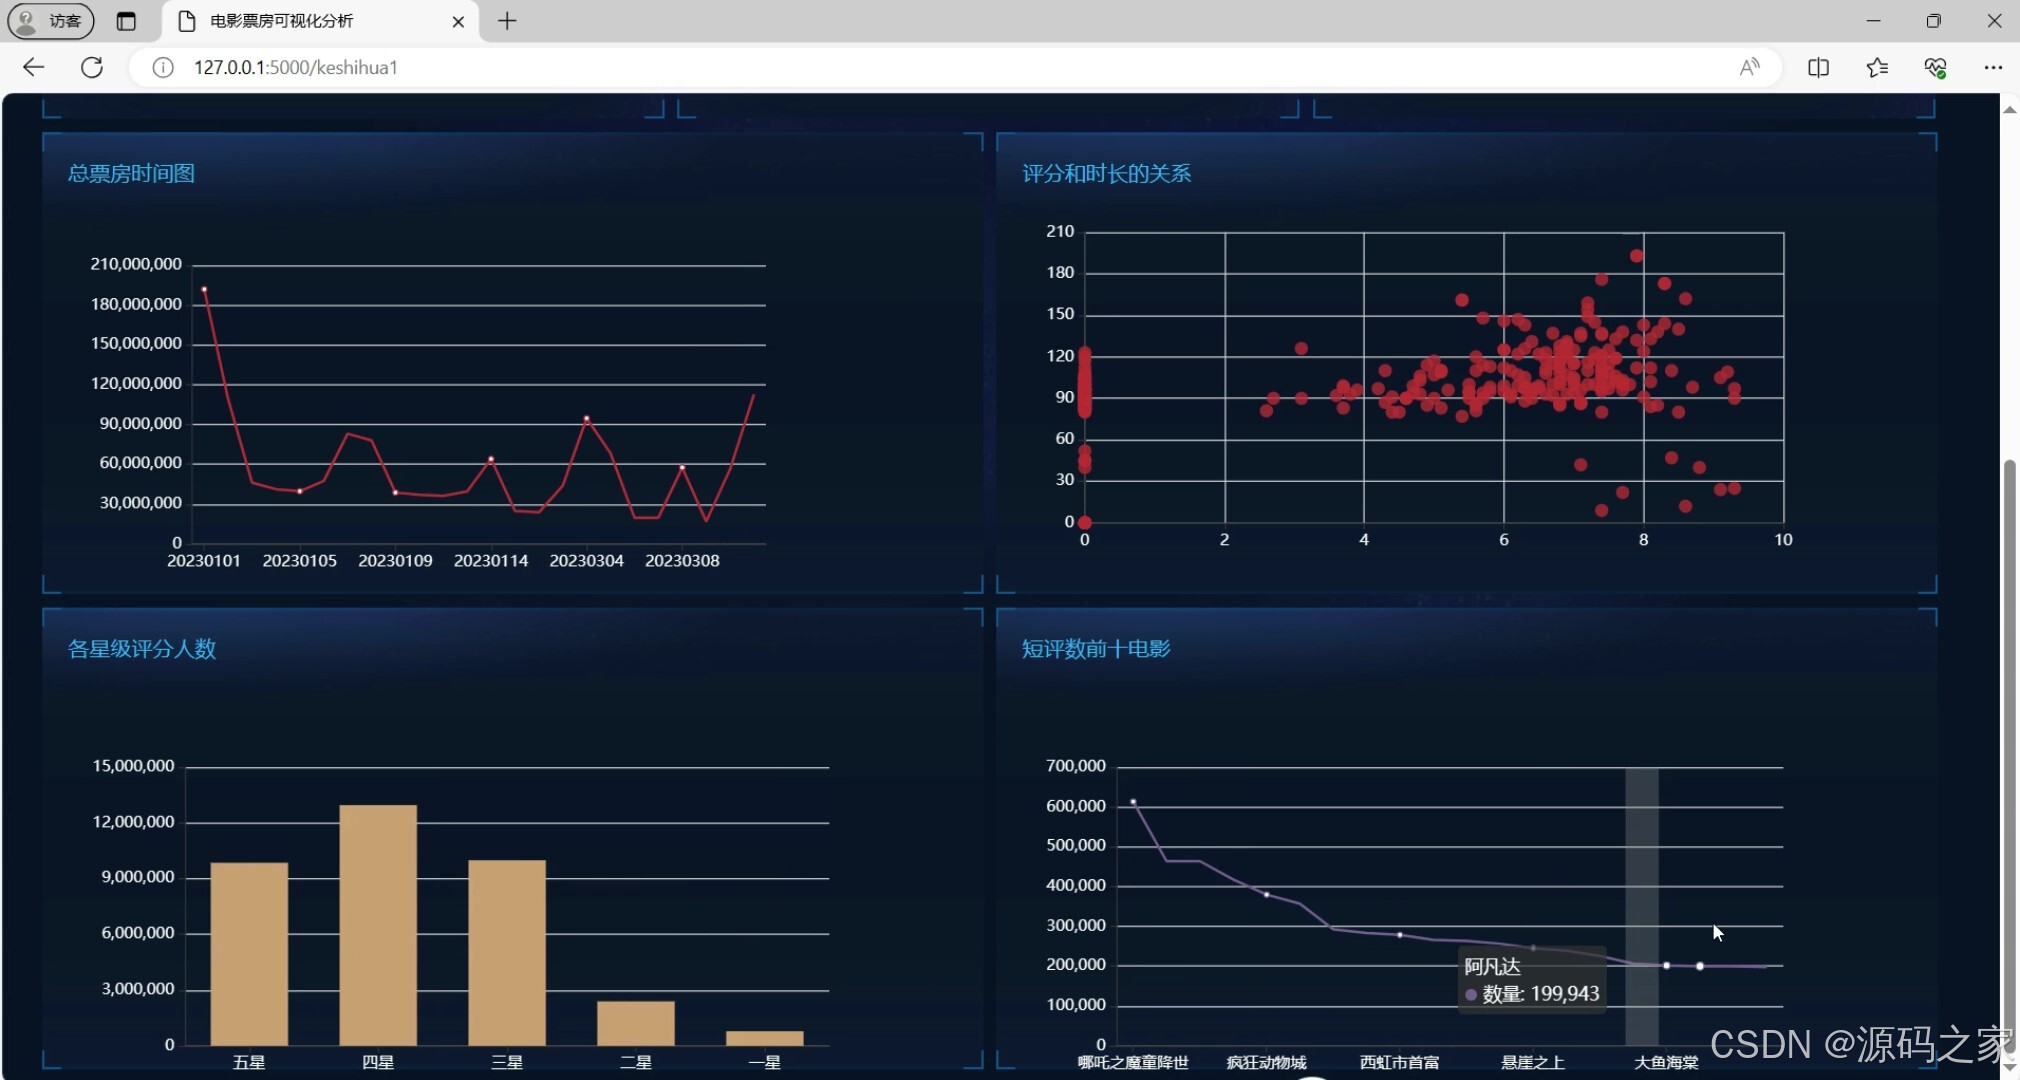Select the 电影票房可视化分析 tab
Screen dimensions: 2020x1080
300,21
